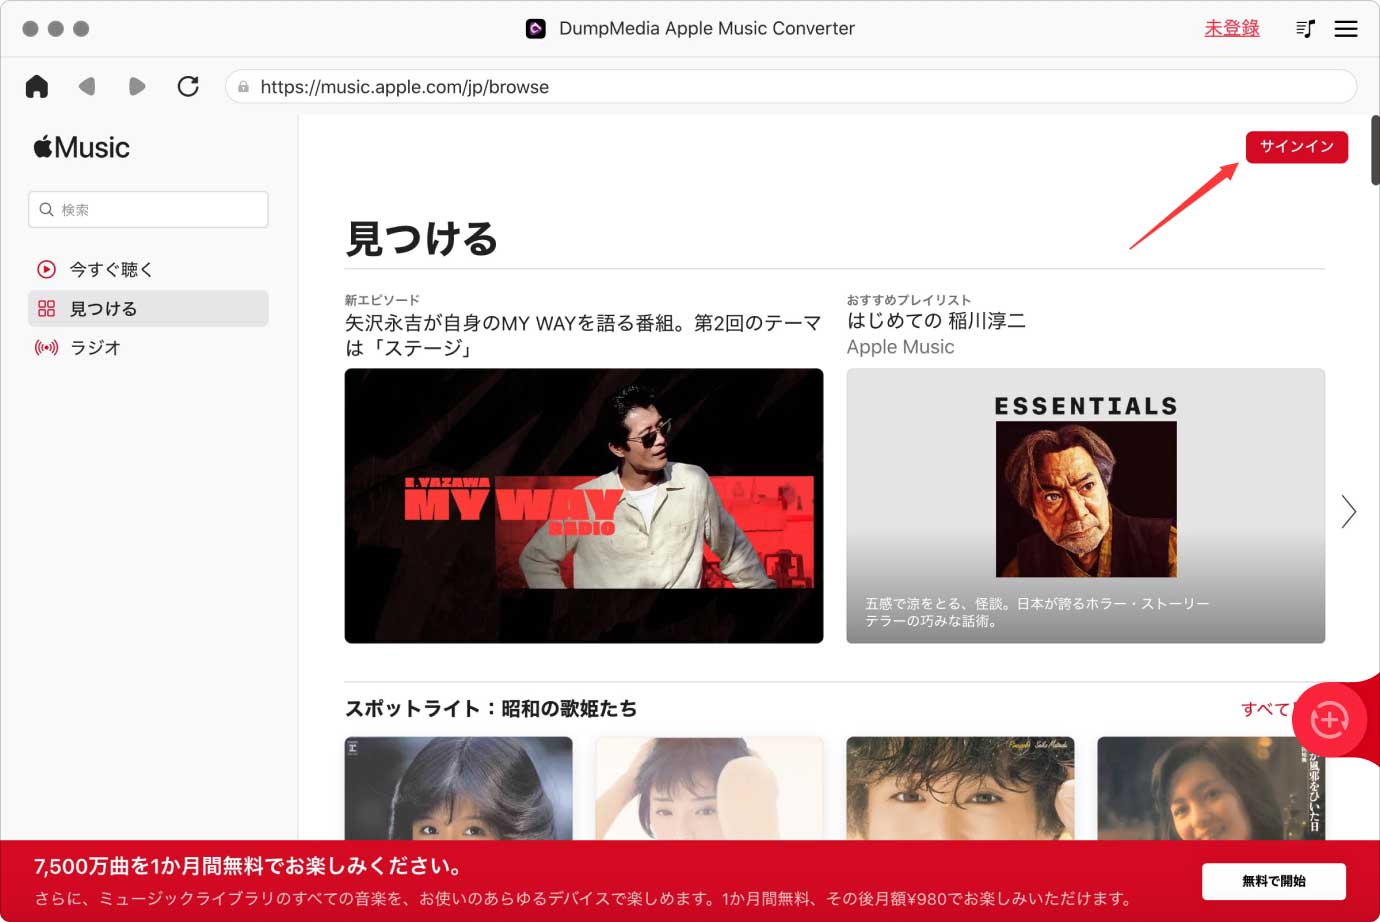
Task: Click the vertical scrollbar thumb
Action: point(1375,150)
